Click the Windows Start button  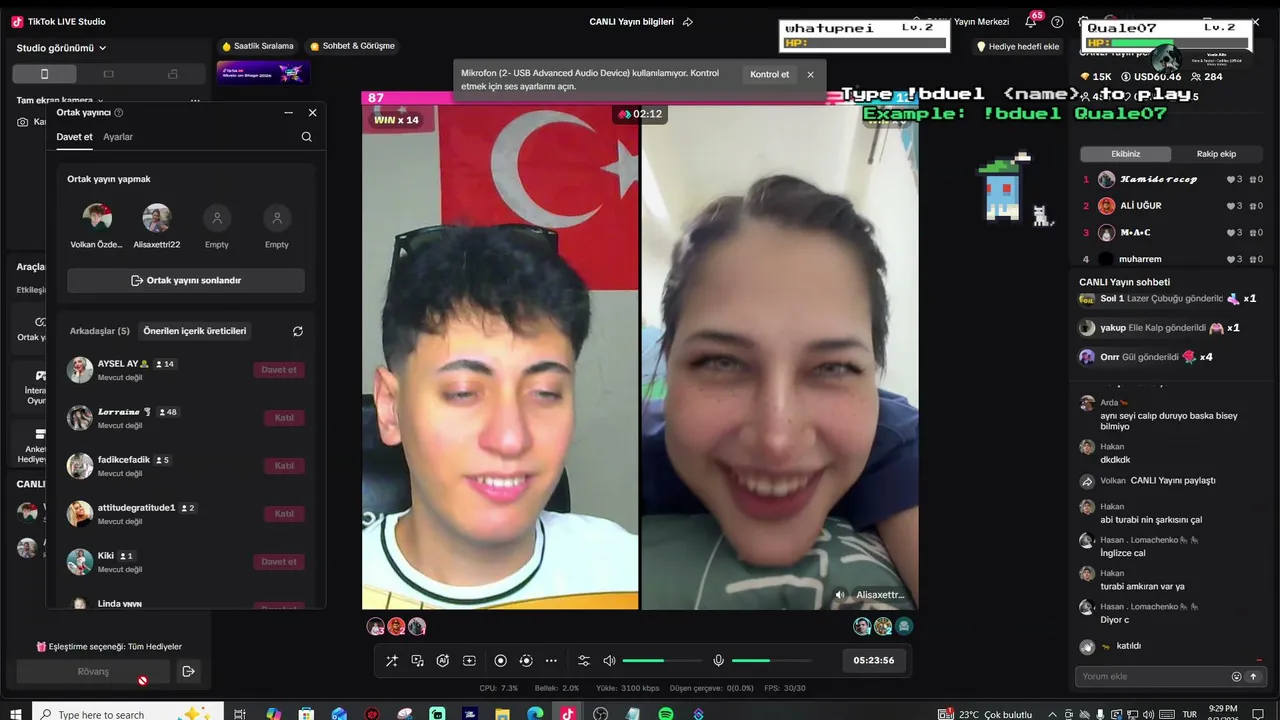click(16, 712)
